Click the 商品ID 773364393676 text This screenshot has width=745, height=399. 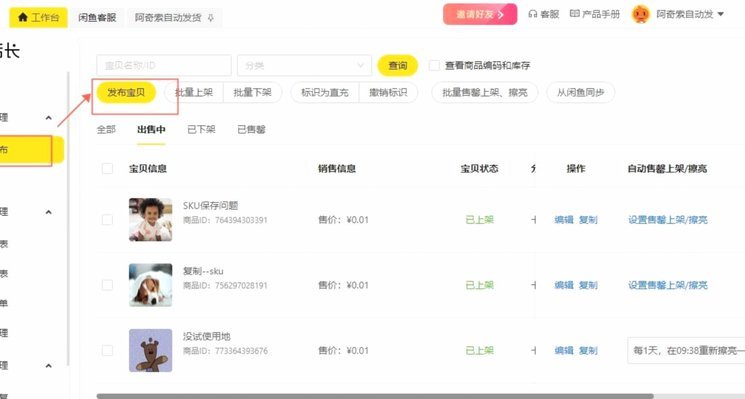click(x=225, y=352)
